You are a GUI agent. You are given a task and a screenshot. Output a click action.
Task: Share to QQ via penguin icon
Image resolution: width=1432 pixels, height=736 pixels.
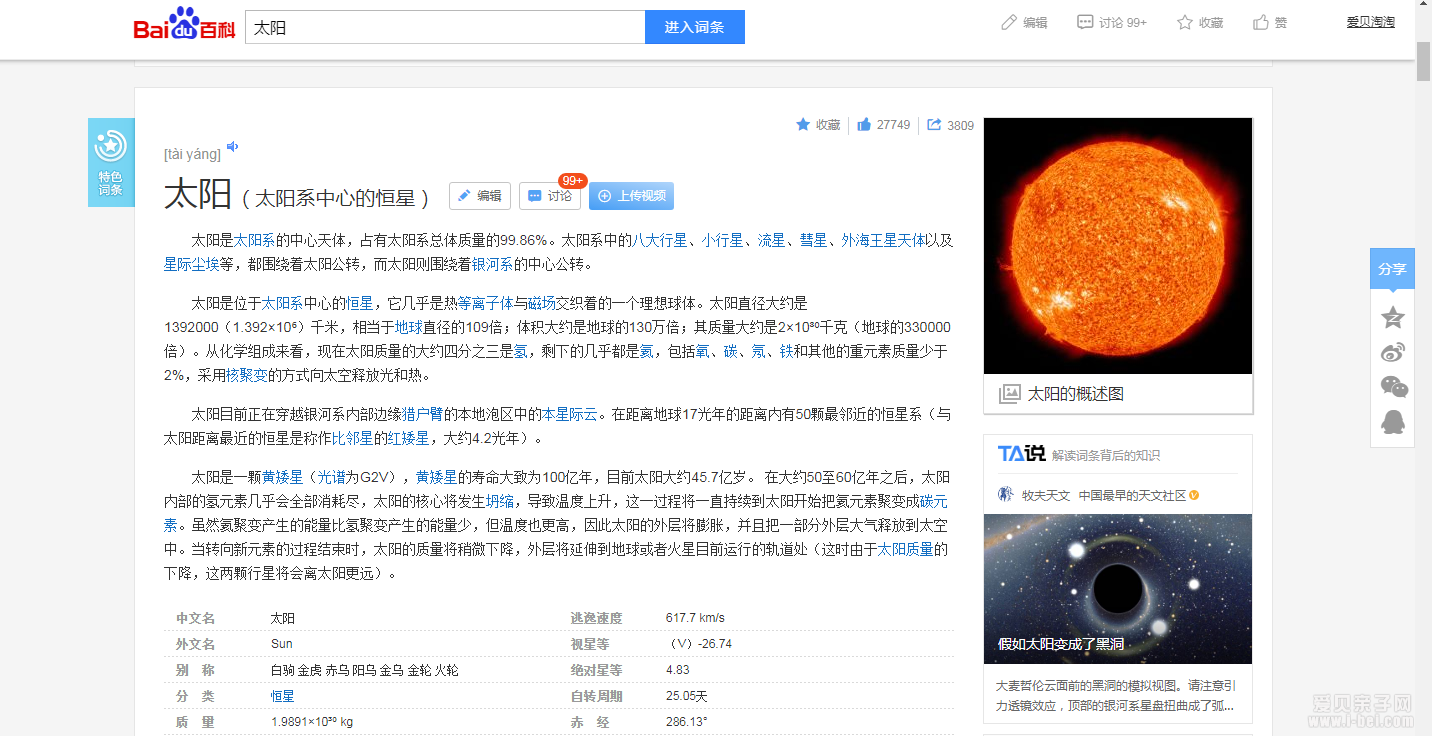click(1392, 422)
